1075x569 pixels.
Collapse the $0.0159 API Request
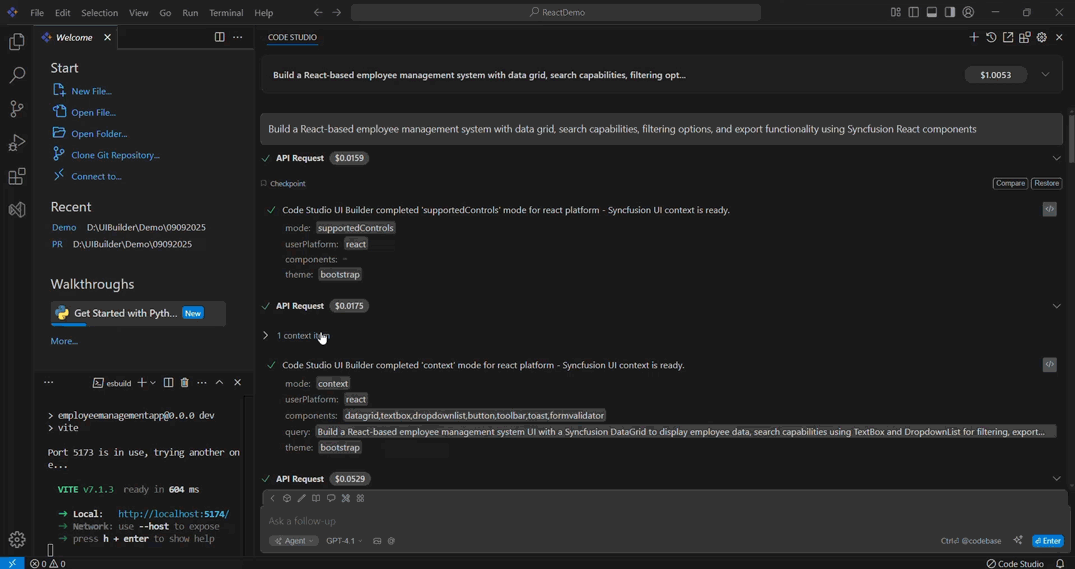(x=1056, y=158)
